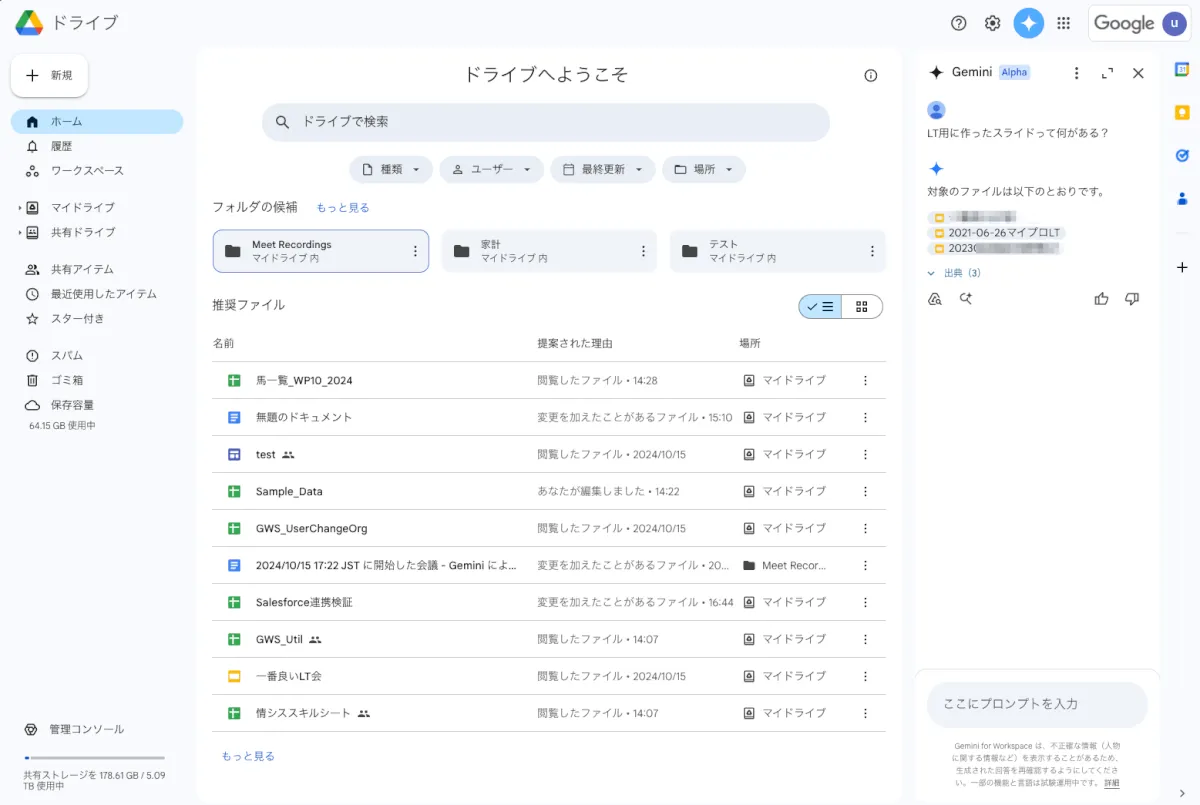Open ゴミ箱 in the sidebar
This screenshot has width=1200, height=805.
67,380
